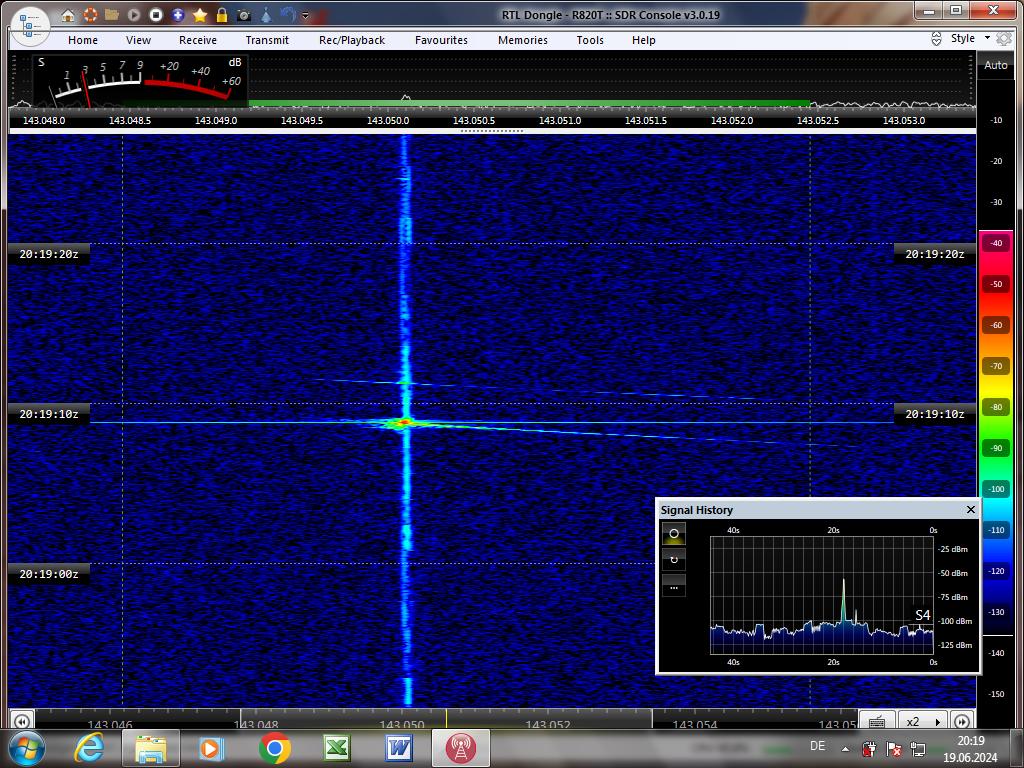
Task: Click the Home icon in quick access toolbar
Action: click(x=67, y=14)
